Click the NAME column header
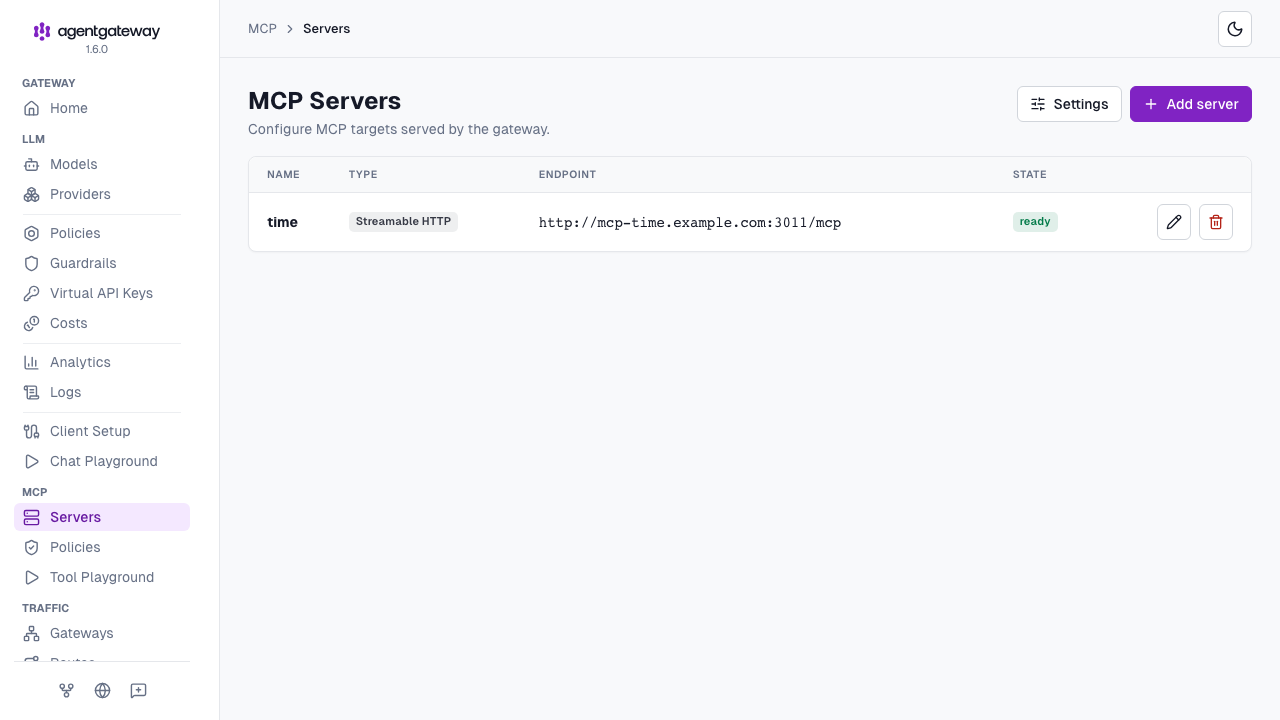This screenshot has height=720, width=1280. [283, 175]
